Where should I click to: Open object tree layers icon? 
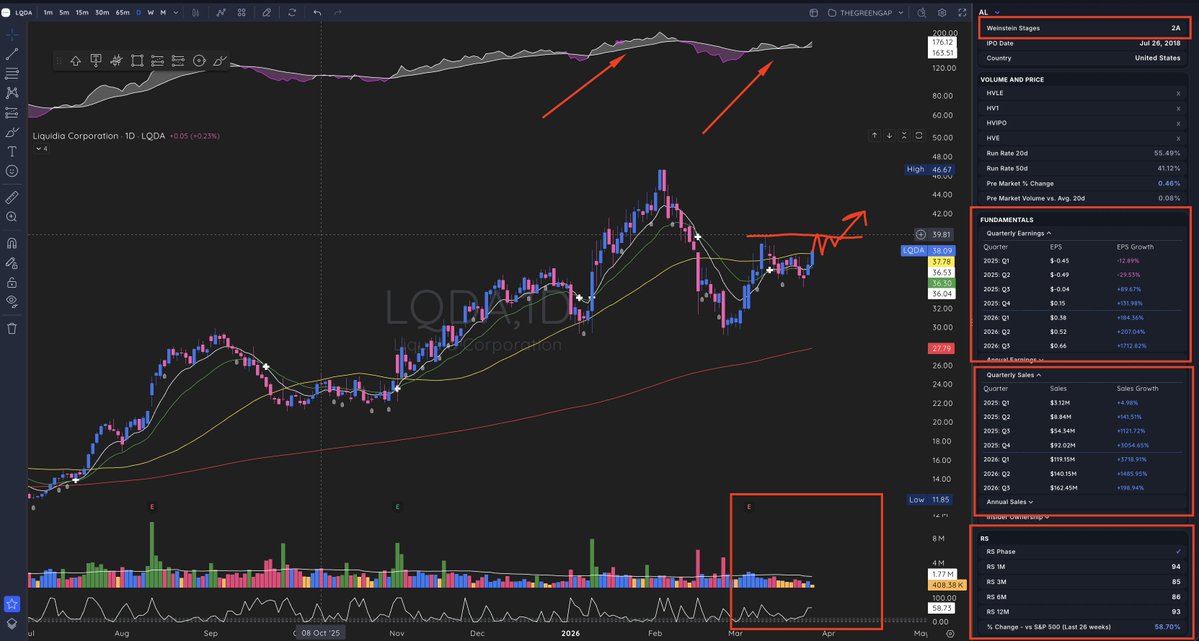pos(11,626)
